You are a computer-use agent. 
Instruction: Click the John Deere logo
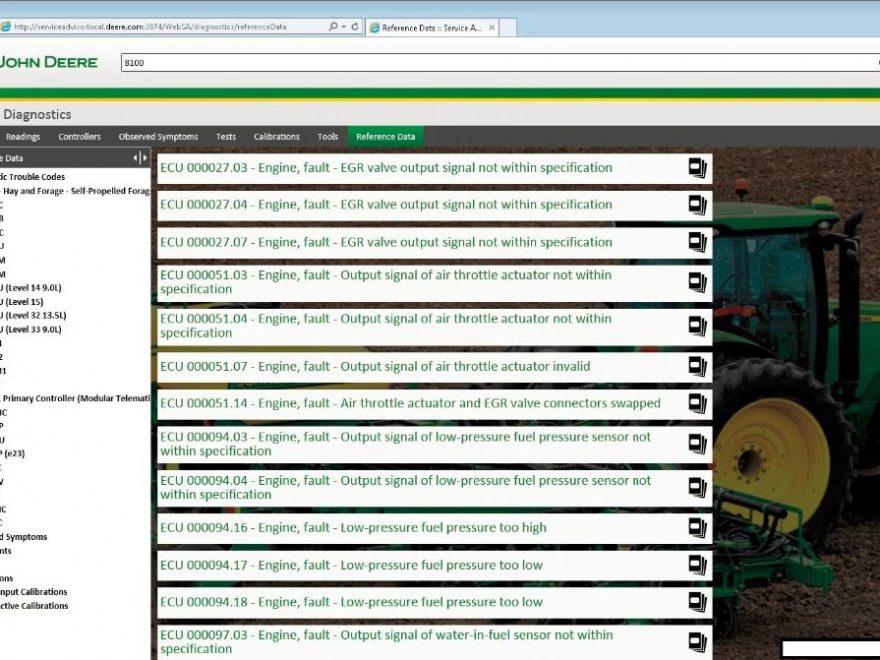pyautogui.click(x=49, y=62)
